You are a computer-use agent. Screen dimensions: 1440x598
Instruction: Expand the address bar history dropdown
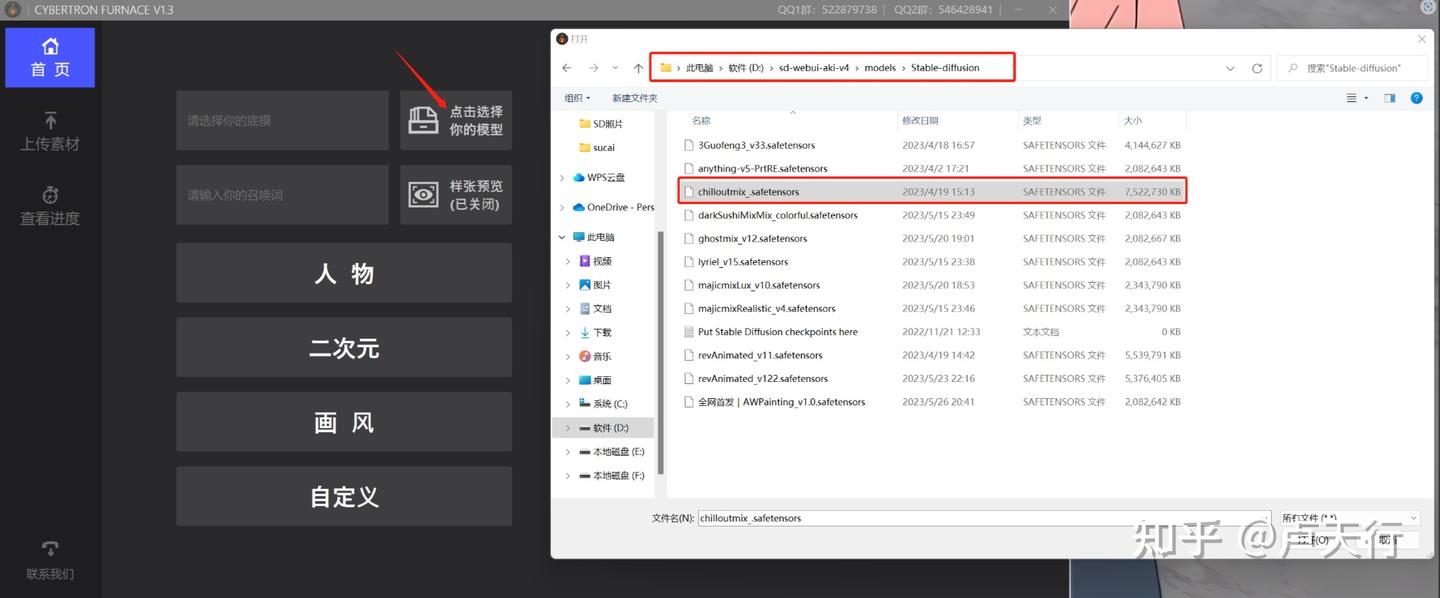(x=1230, y=68)
